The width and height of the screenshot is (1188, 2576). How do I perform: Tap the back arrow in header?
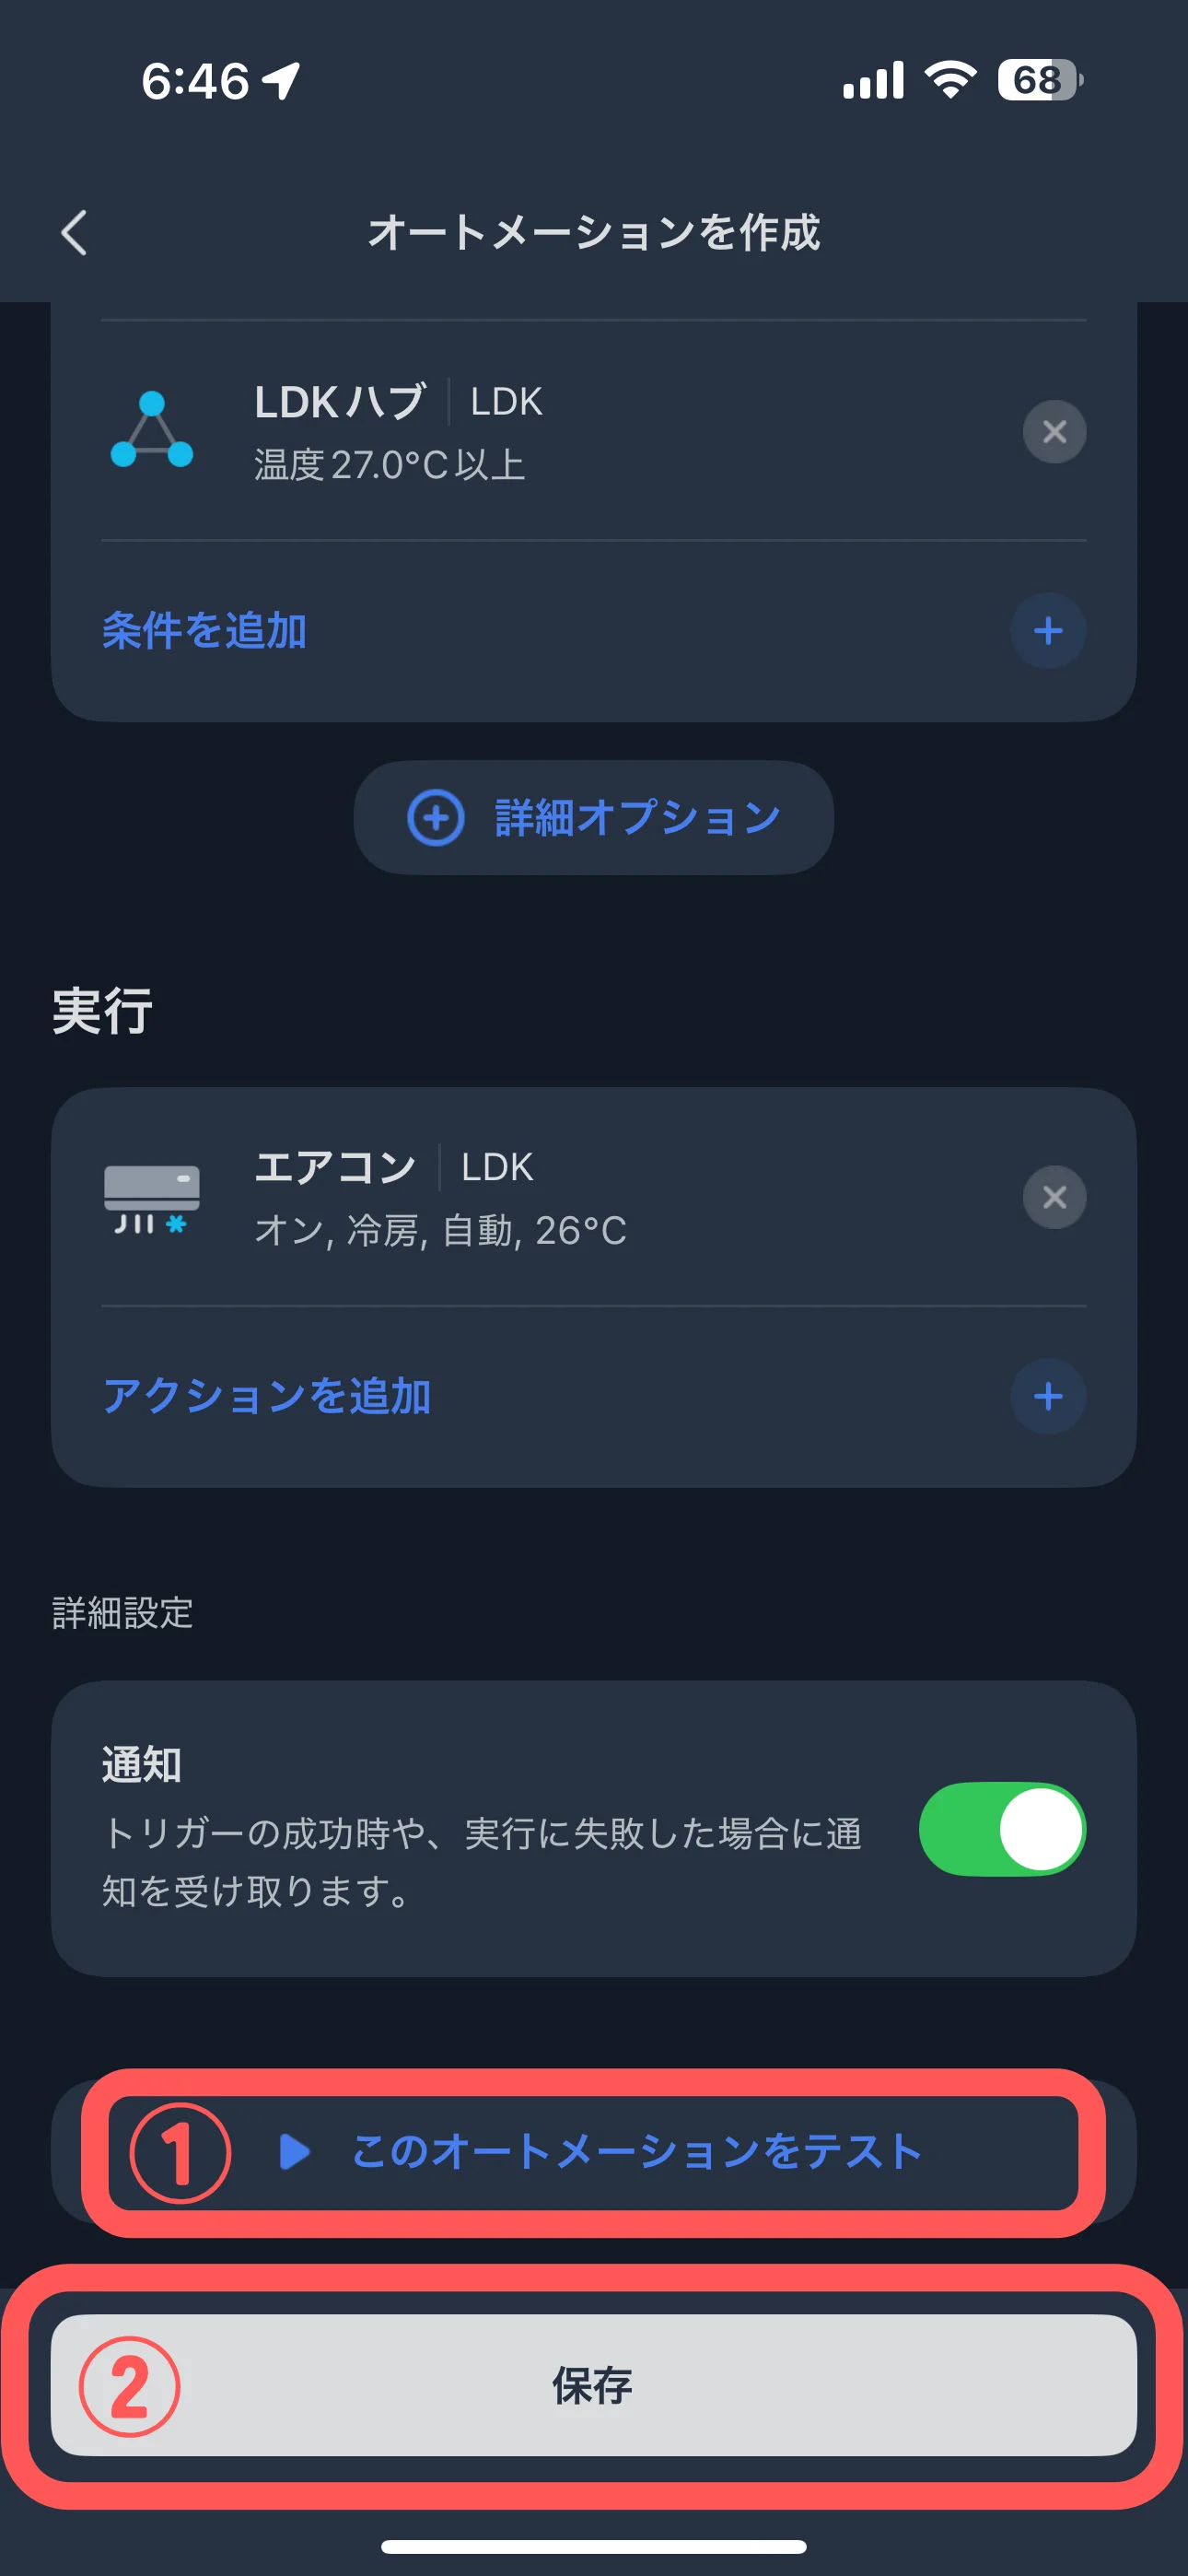(x=75, y=233)
